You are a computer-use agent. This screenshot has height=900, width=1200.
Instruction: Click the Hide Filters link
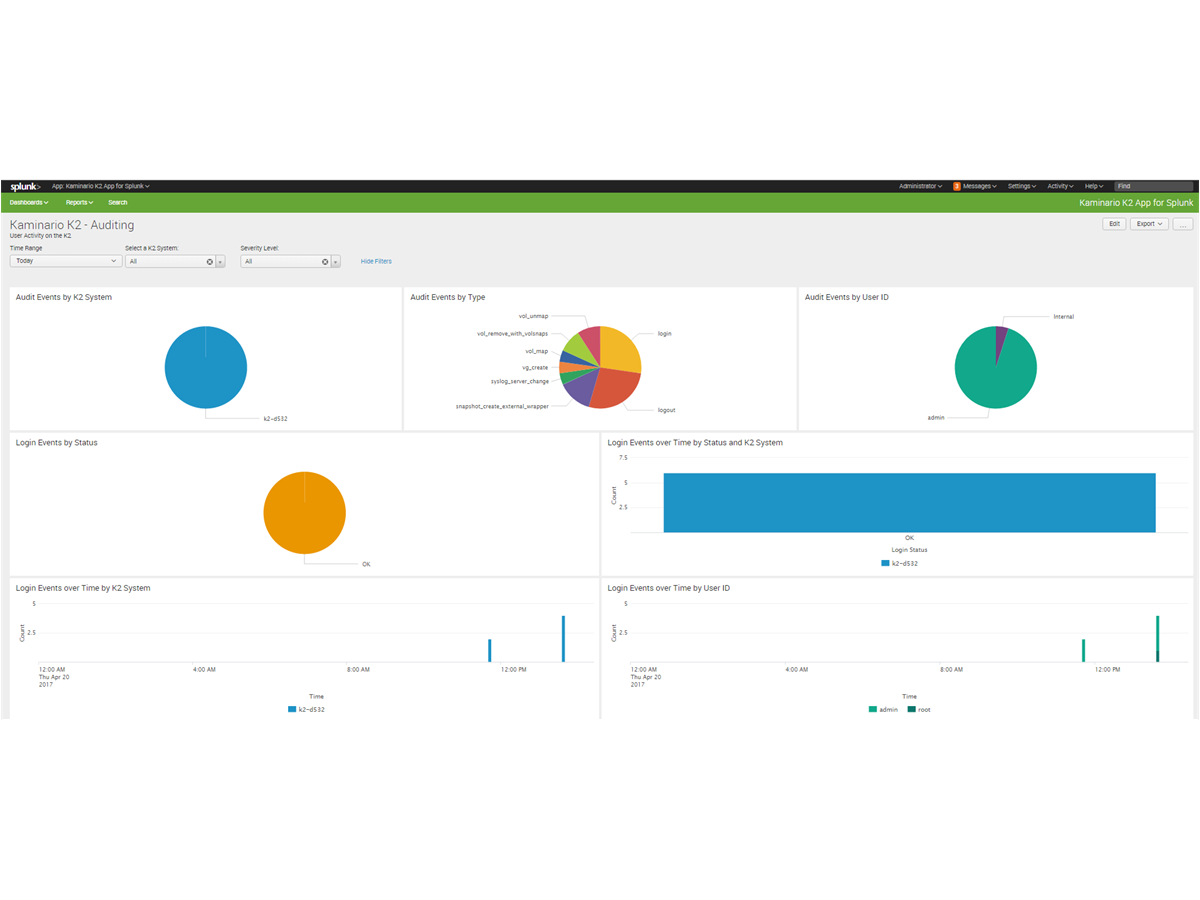pos(376,261)
